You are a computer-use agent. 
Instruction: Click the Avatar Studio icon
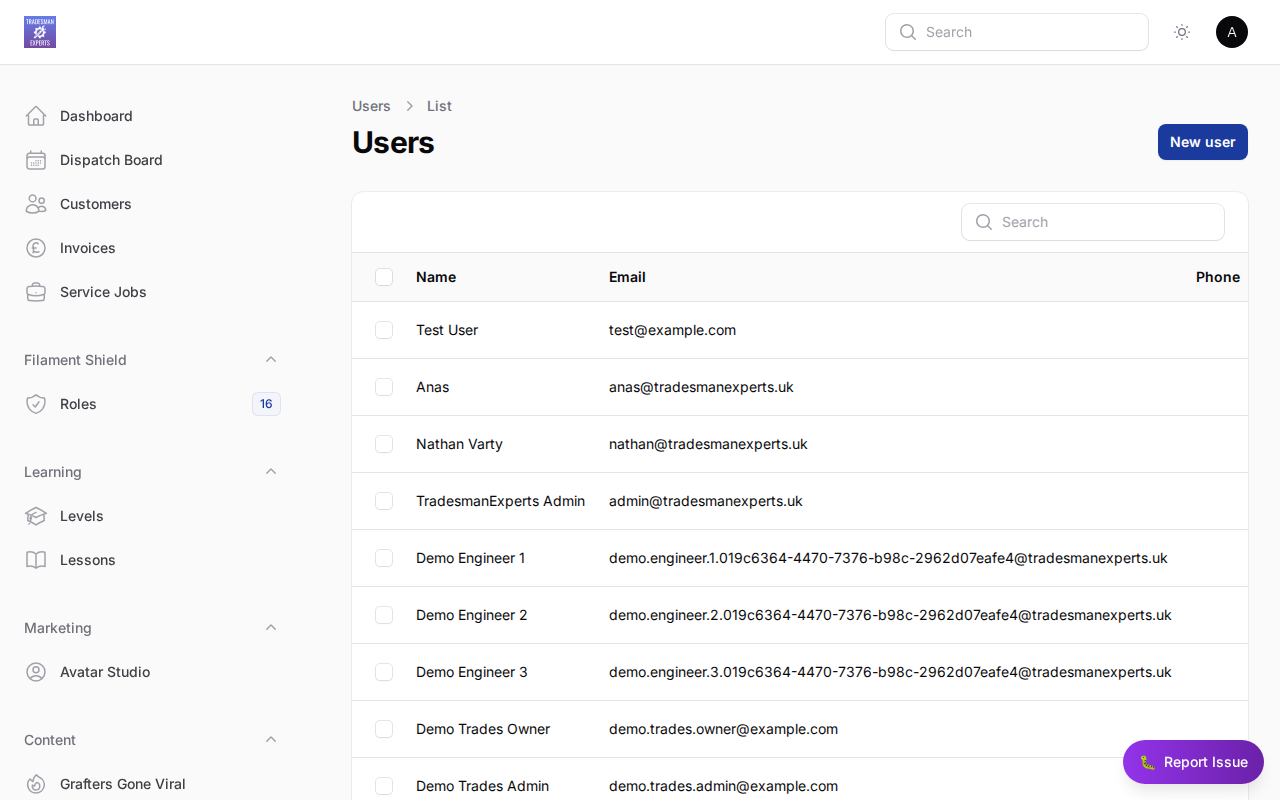(x=36, y=672)
